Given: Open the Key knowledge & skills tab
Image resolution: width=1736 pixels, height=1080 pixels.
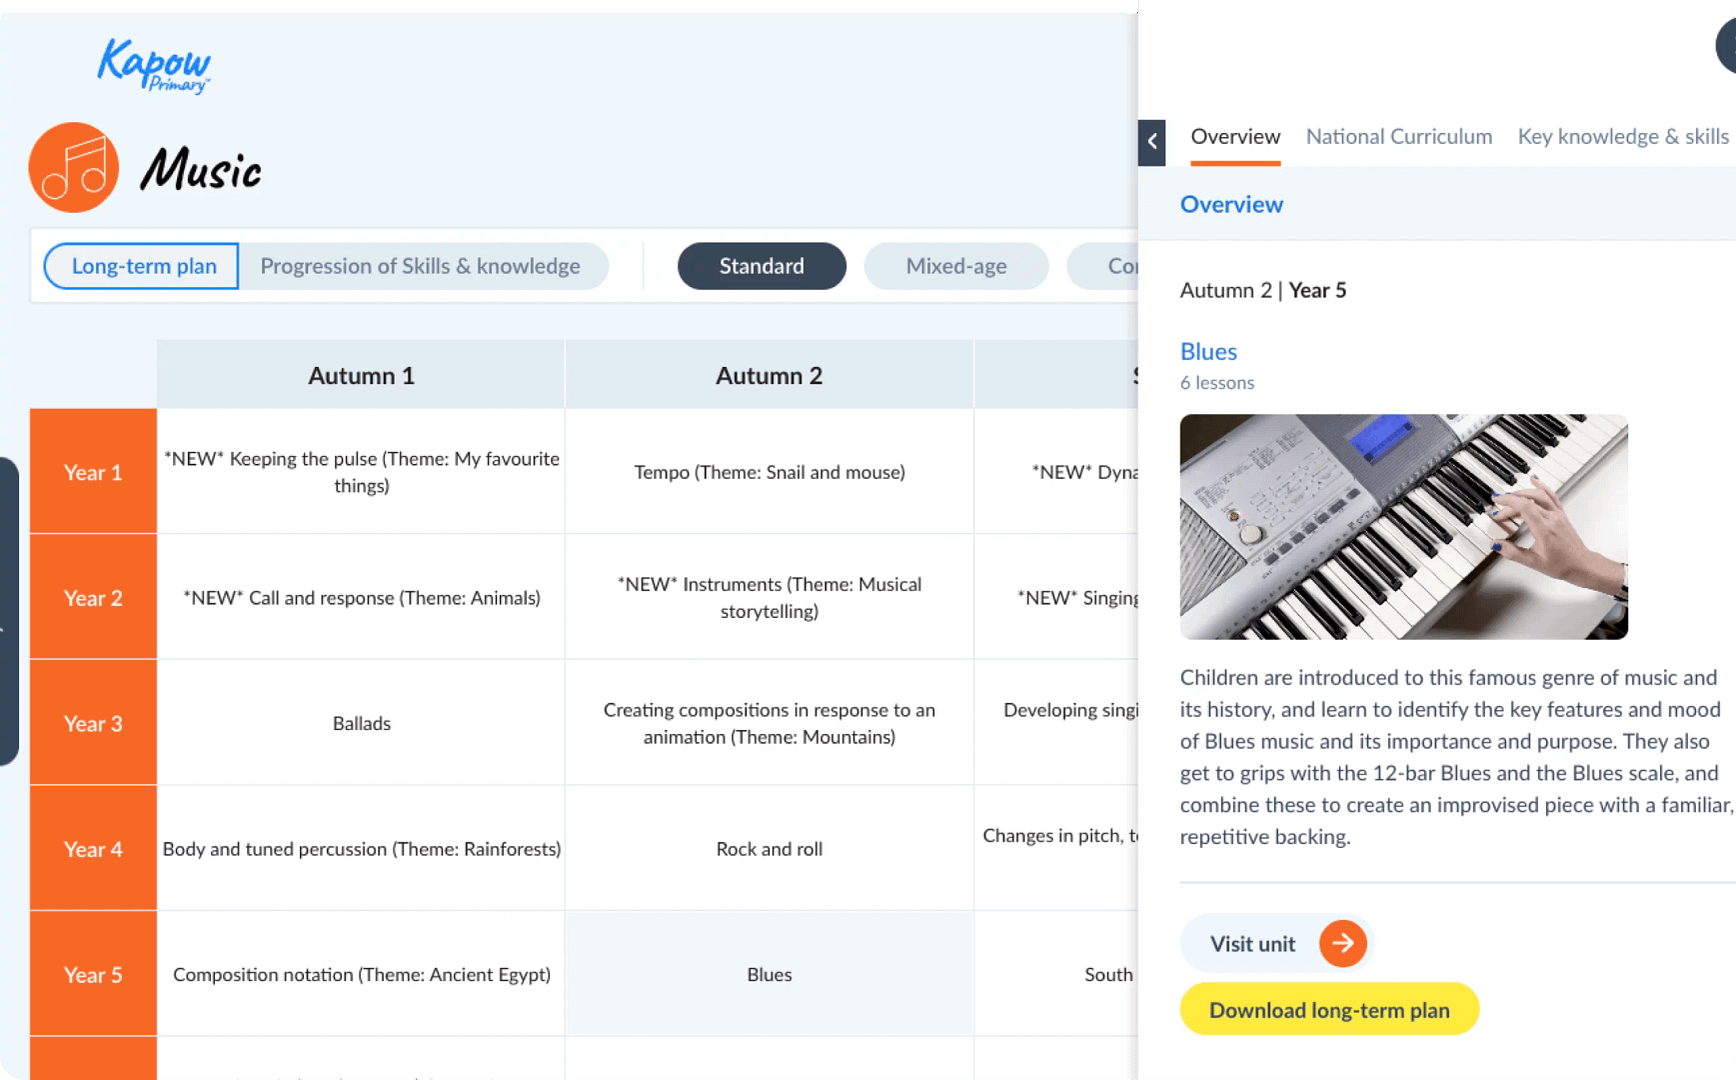Looking at the screenshot, I should pyautogui.click(x=1623, y=137).
